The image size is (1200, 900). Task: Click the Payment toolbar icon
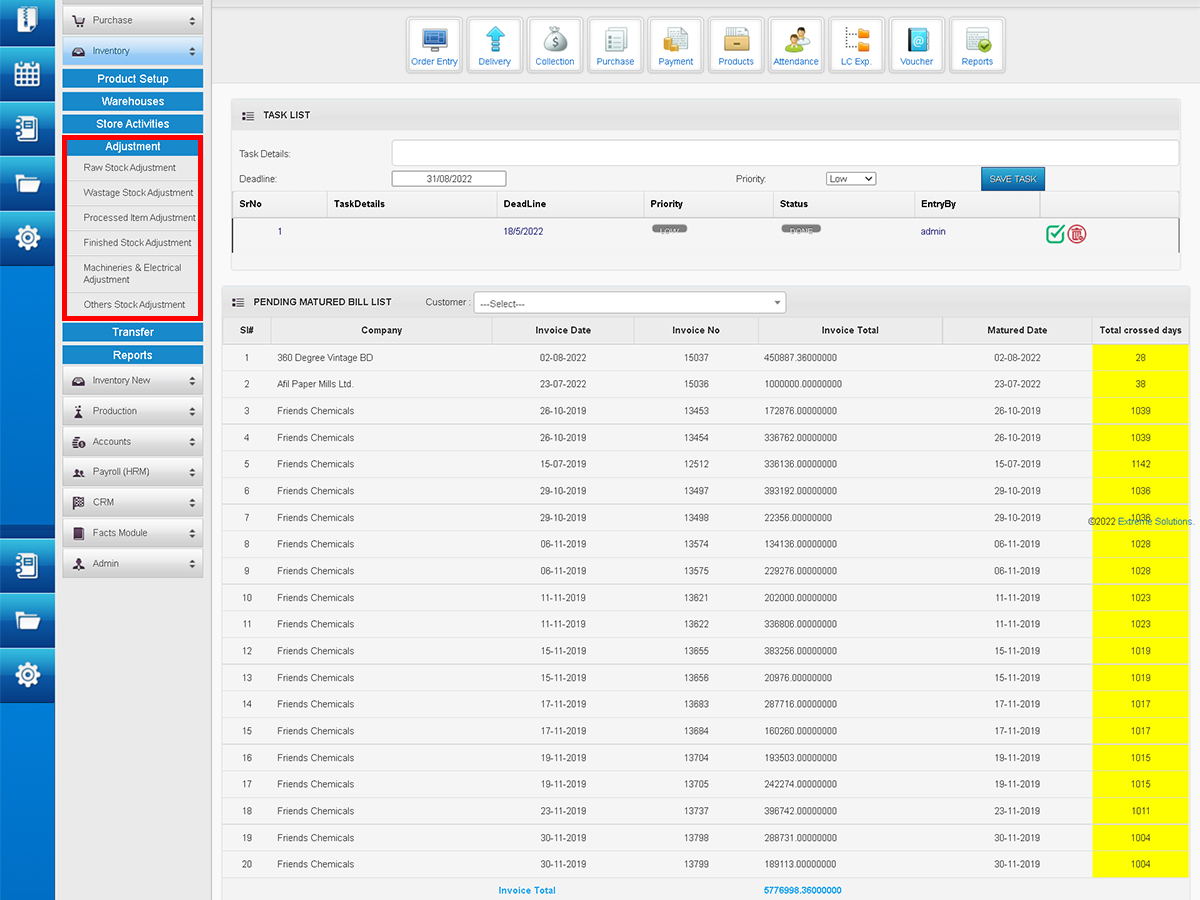676,46
